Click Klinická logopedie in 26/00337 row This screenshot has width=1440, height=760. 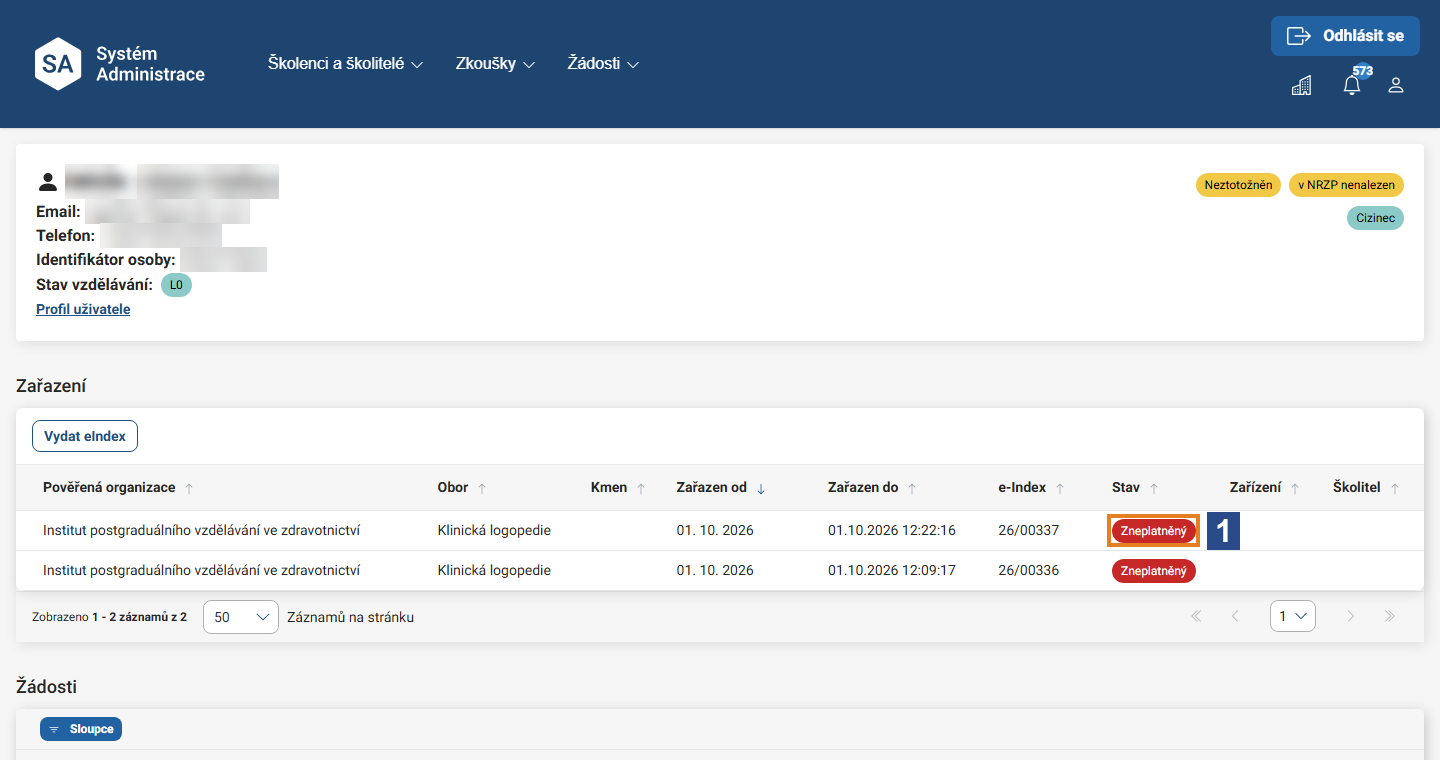(x=494, y=530)
